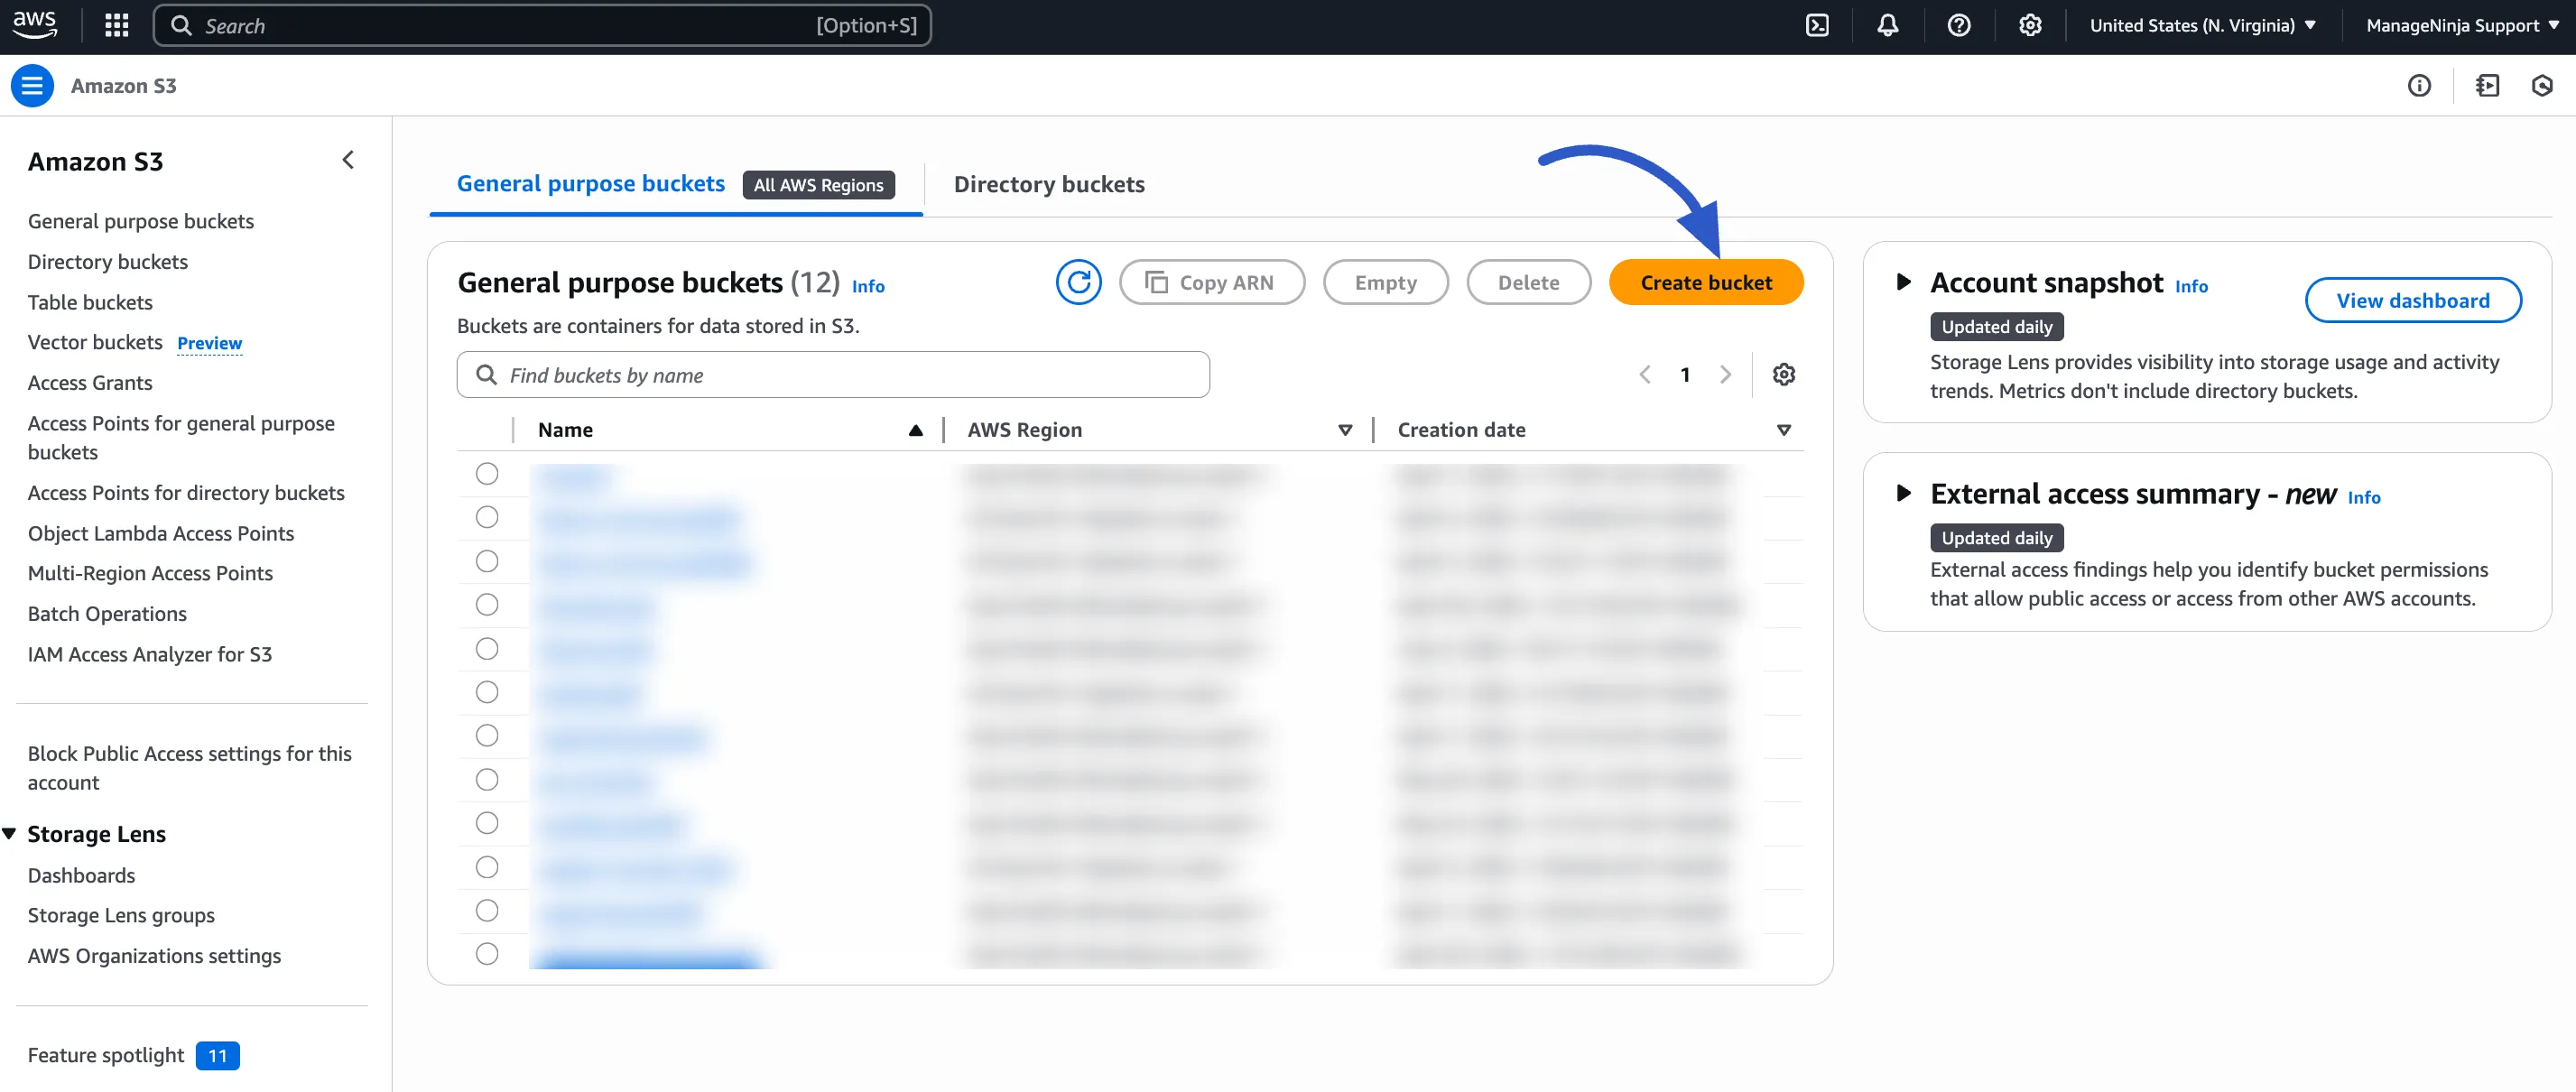Collapse the Storage Lens section
The height and width of the screenshot is (1092, 2576).
coord(10,832)
